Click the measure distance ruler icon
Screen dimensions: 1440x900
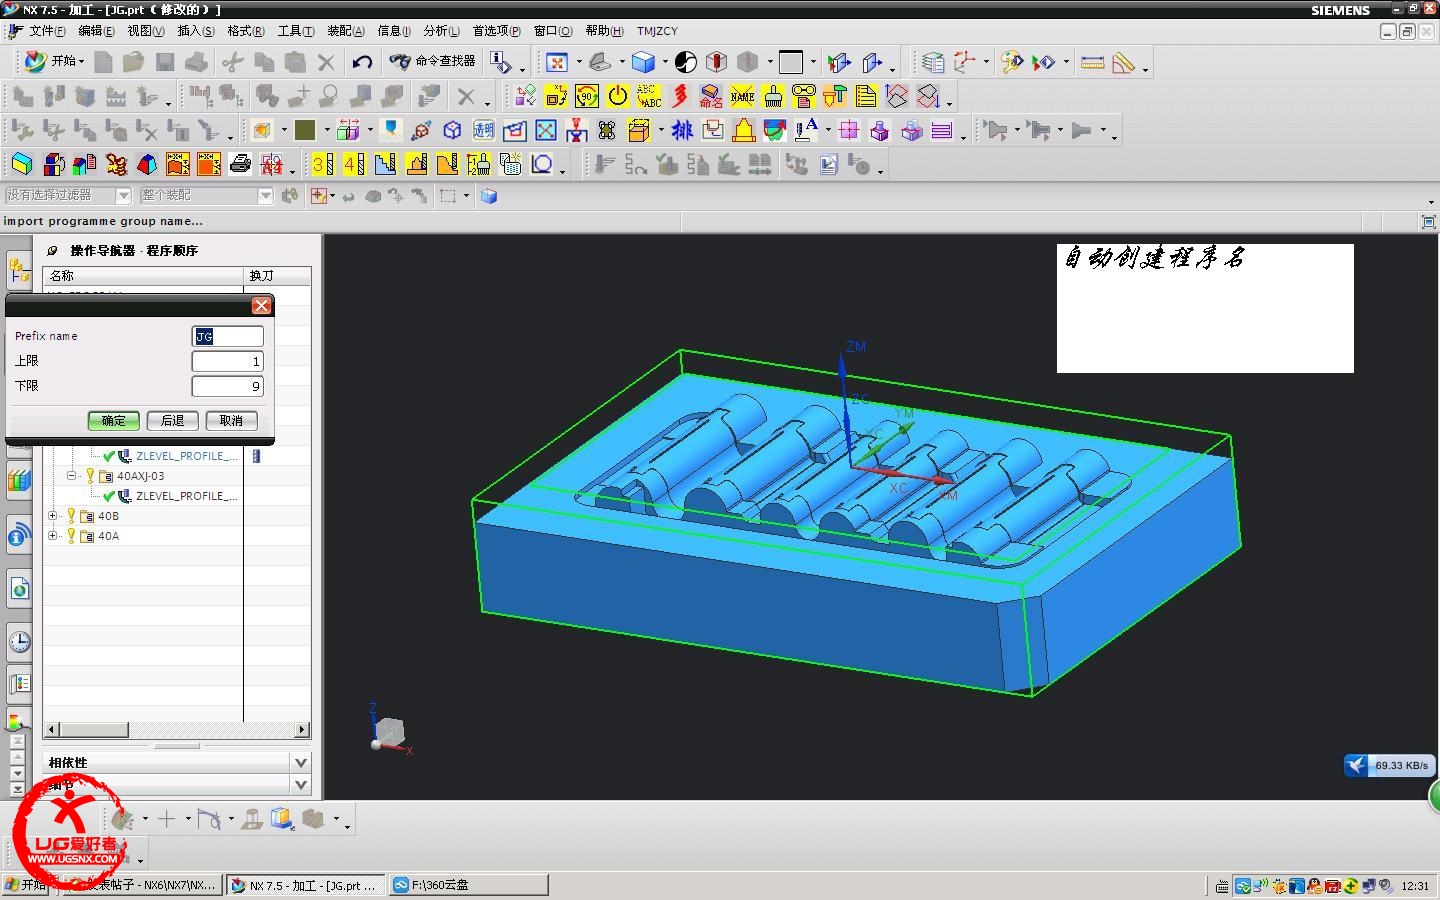point(1092,62)
